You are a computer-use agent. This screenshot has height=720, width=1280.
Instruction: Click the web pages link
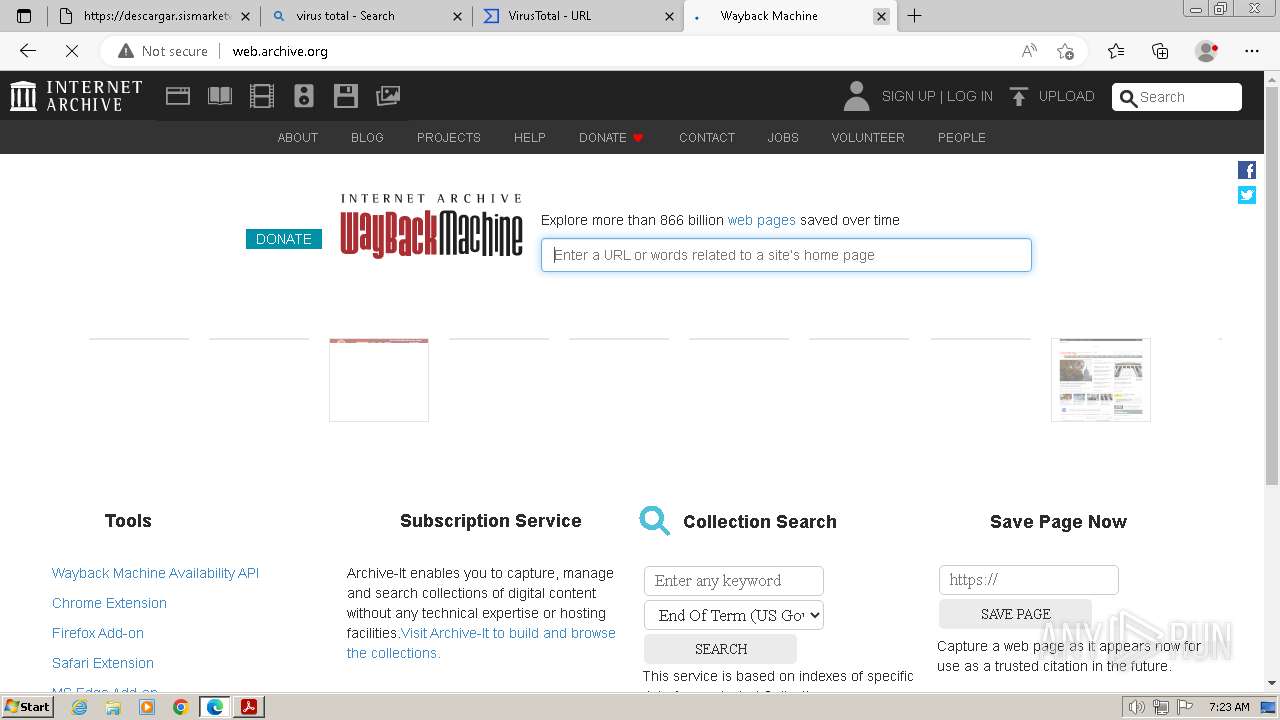click(x=762, y=220)
